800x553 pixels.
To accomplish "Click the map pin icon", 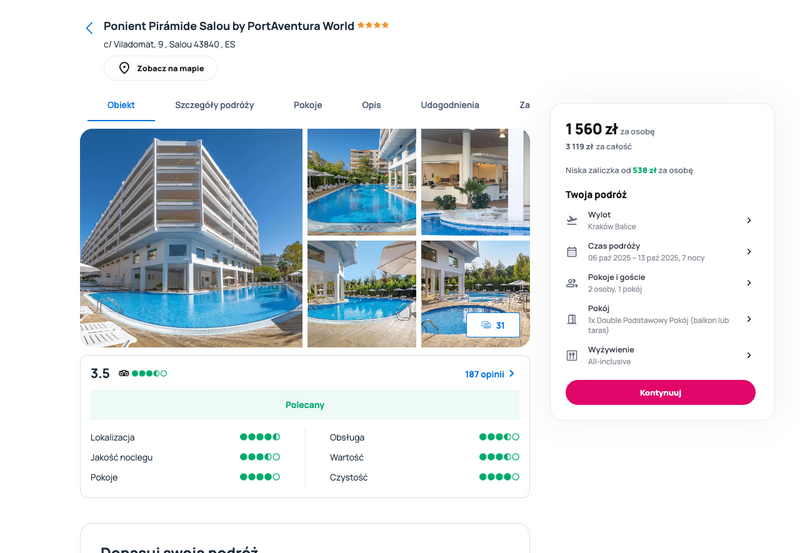I will pyautogui.click(x=124, y=68).
